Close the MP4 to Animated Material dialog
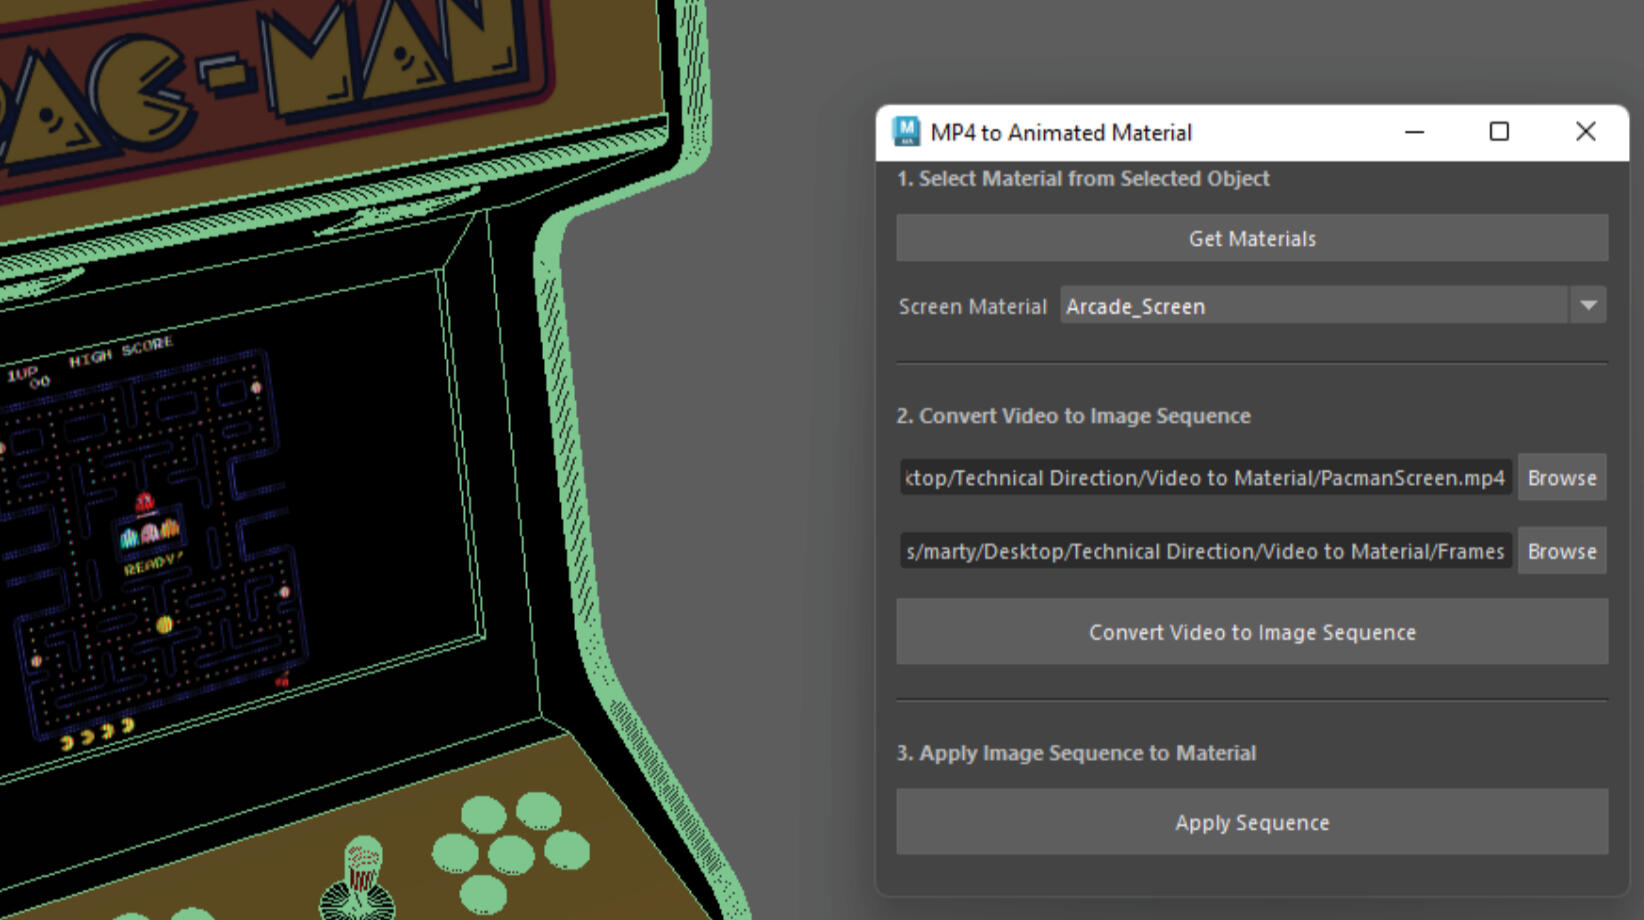Screen dimensions: 1644x920 click(1585, 132)
